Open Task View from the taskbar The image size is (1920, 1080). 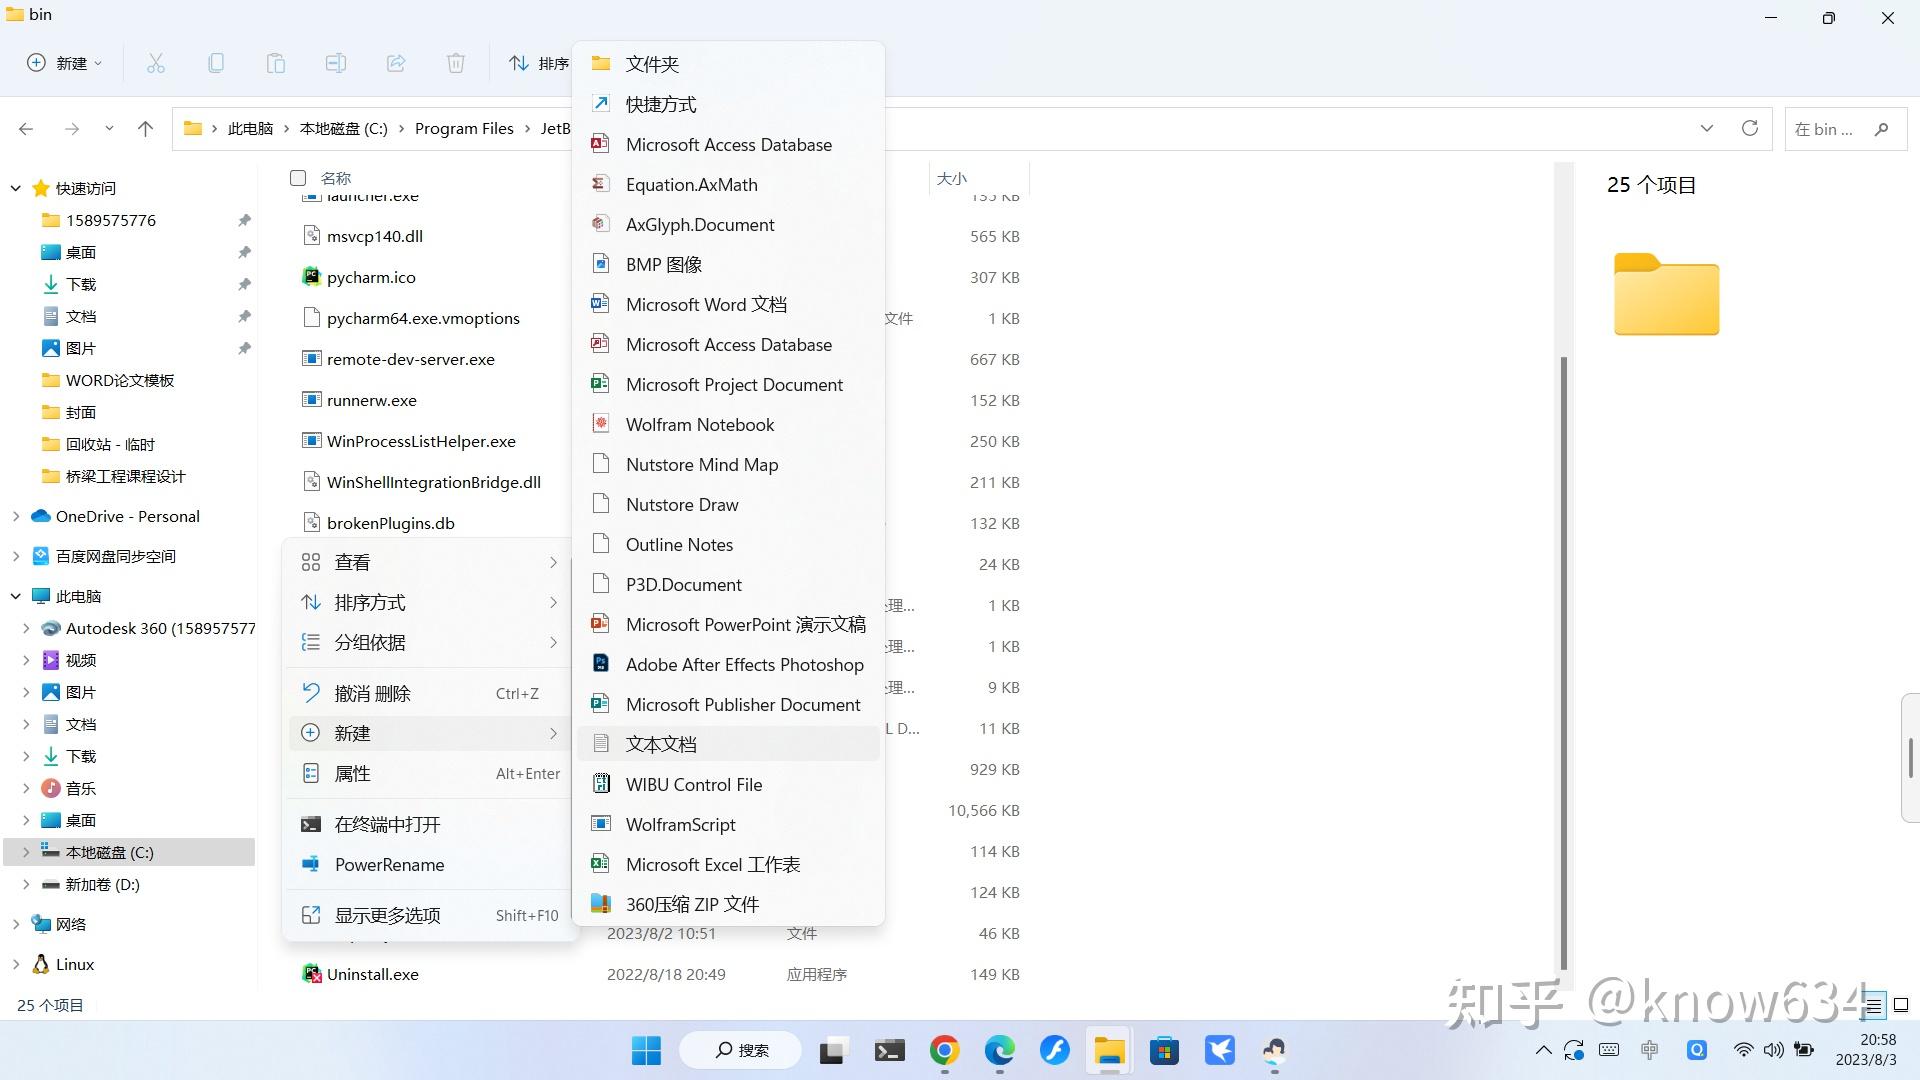832,1050
